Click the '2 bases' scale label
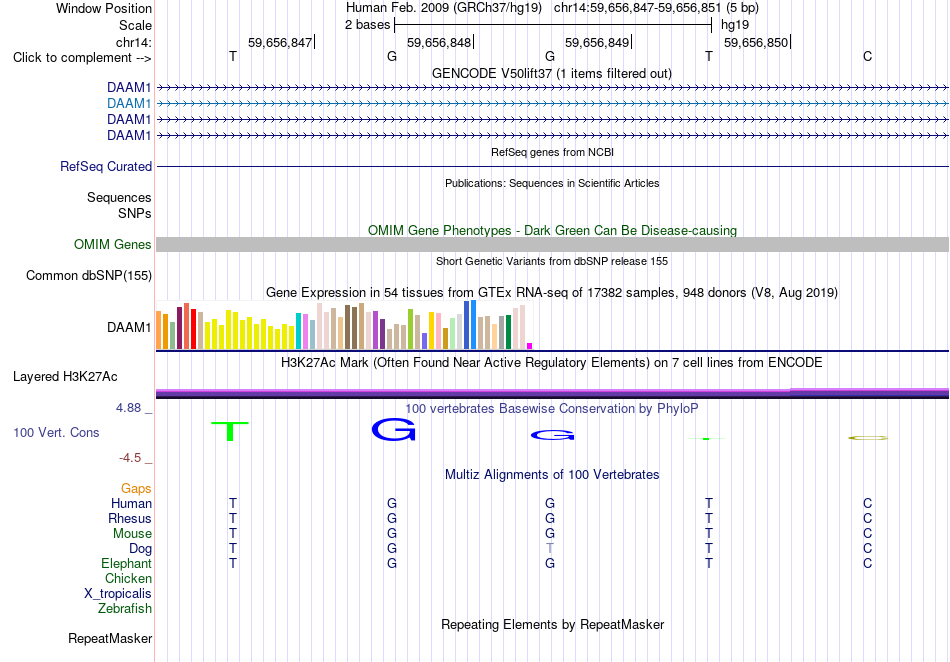The height and width of the screenshot is (662, 950). (x=367, y=25)
